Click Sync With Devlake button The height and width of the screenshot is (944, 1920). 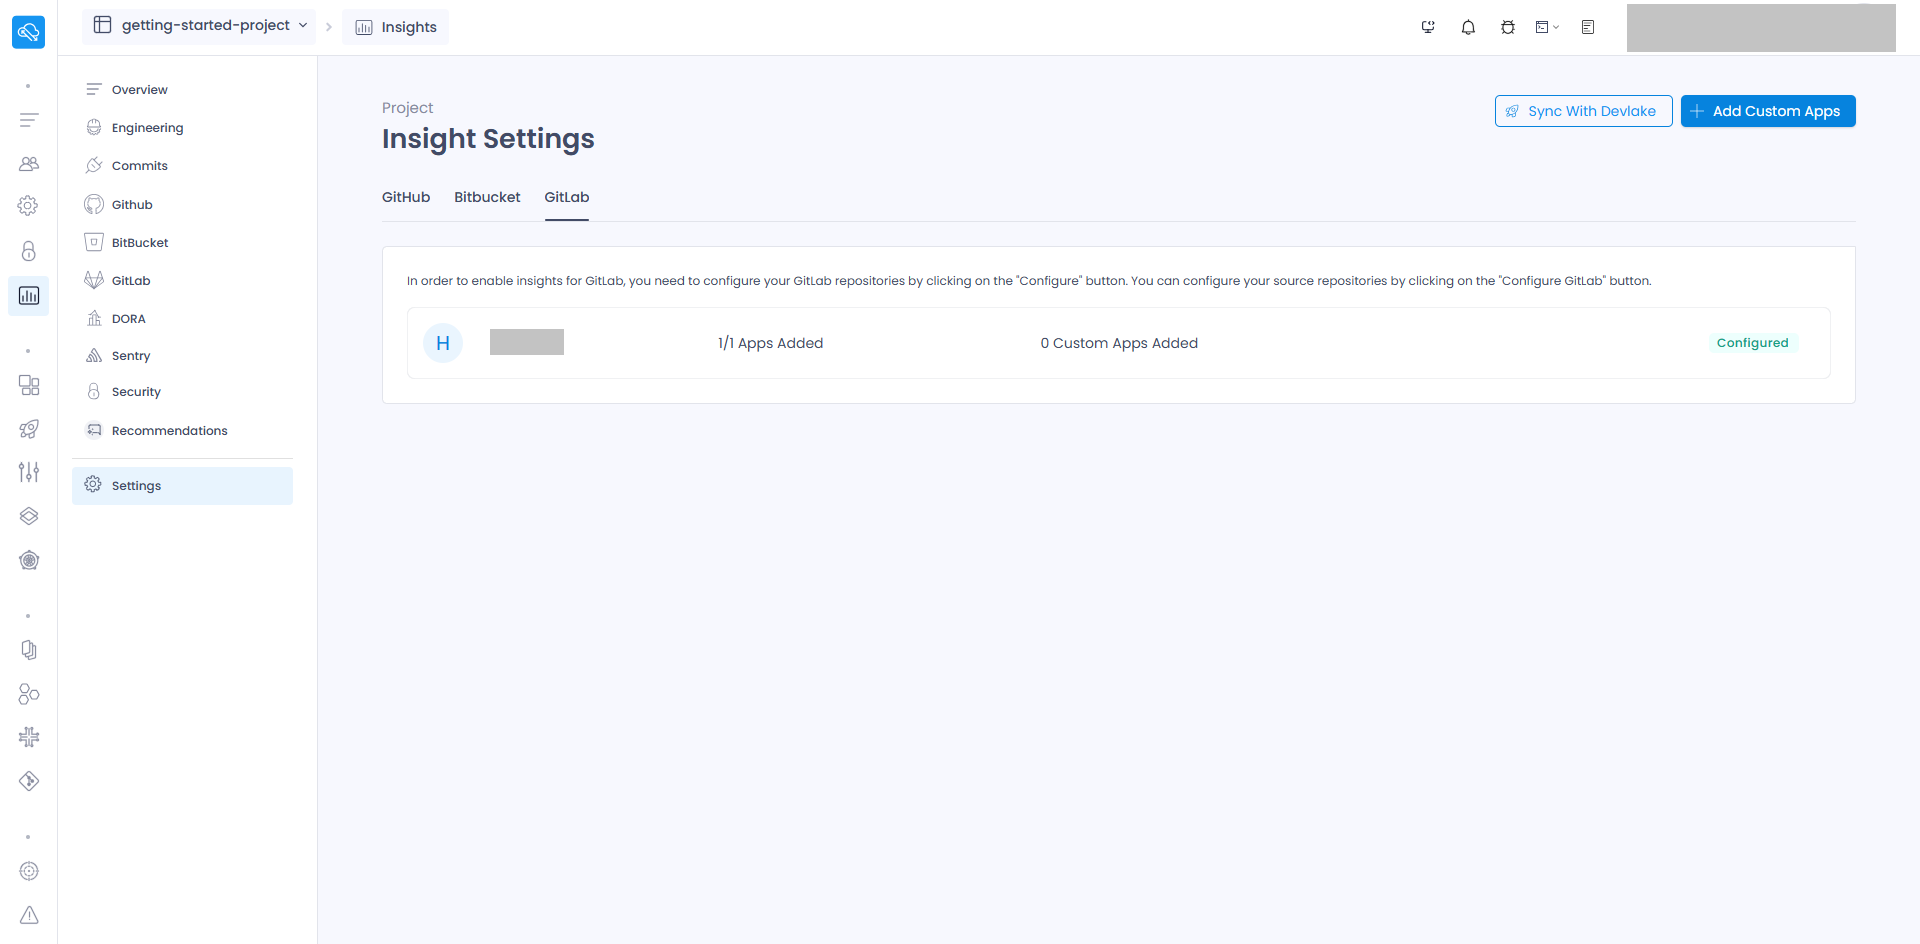coord(1583,111)
